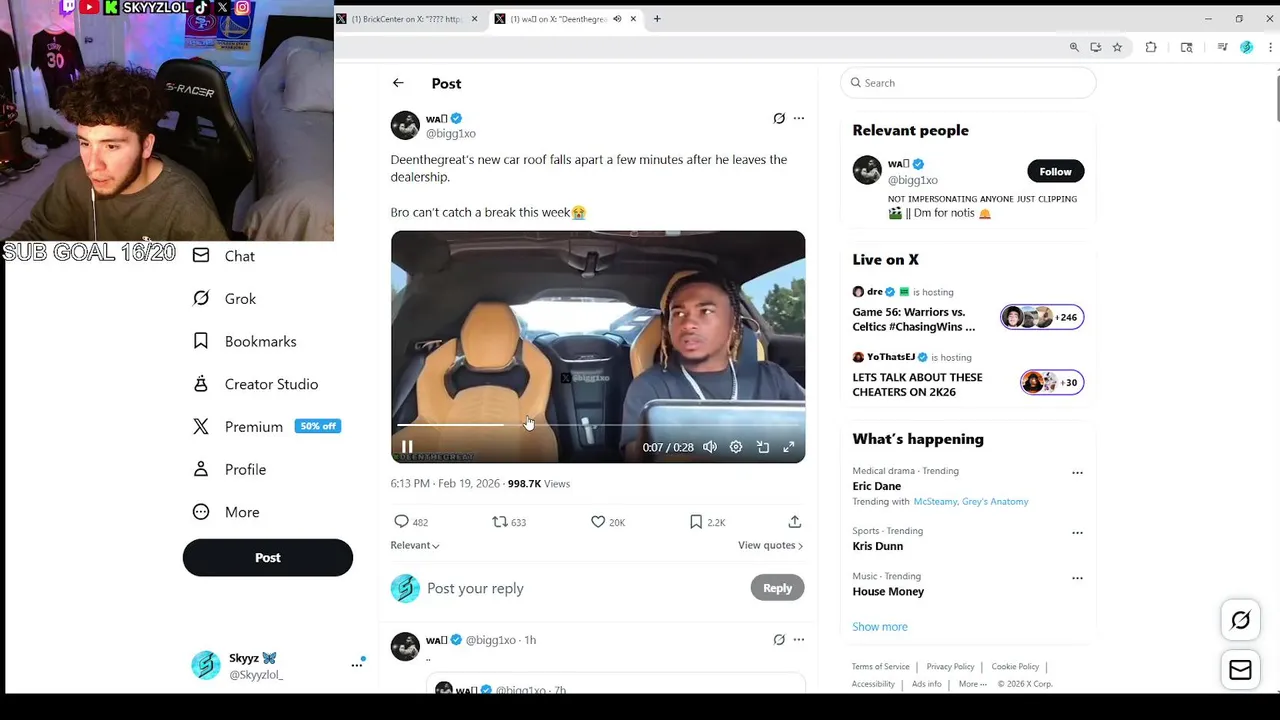Share the post with the upload icon
1280x720 pixels.
(794, 522)
